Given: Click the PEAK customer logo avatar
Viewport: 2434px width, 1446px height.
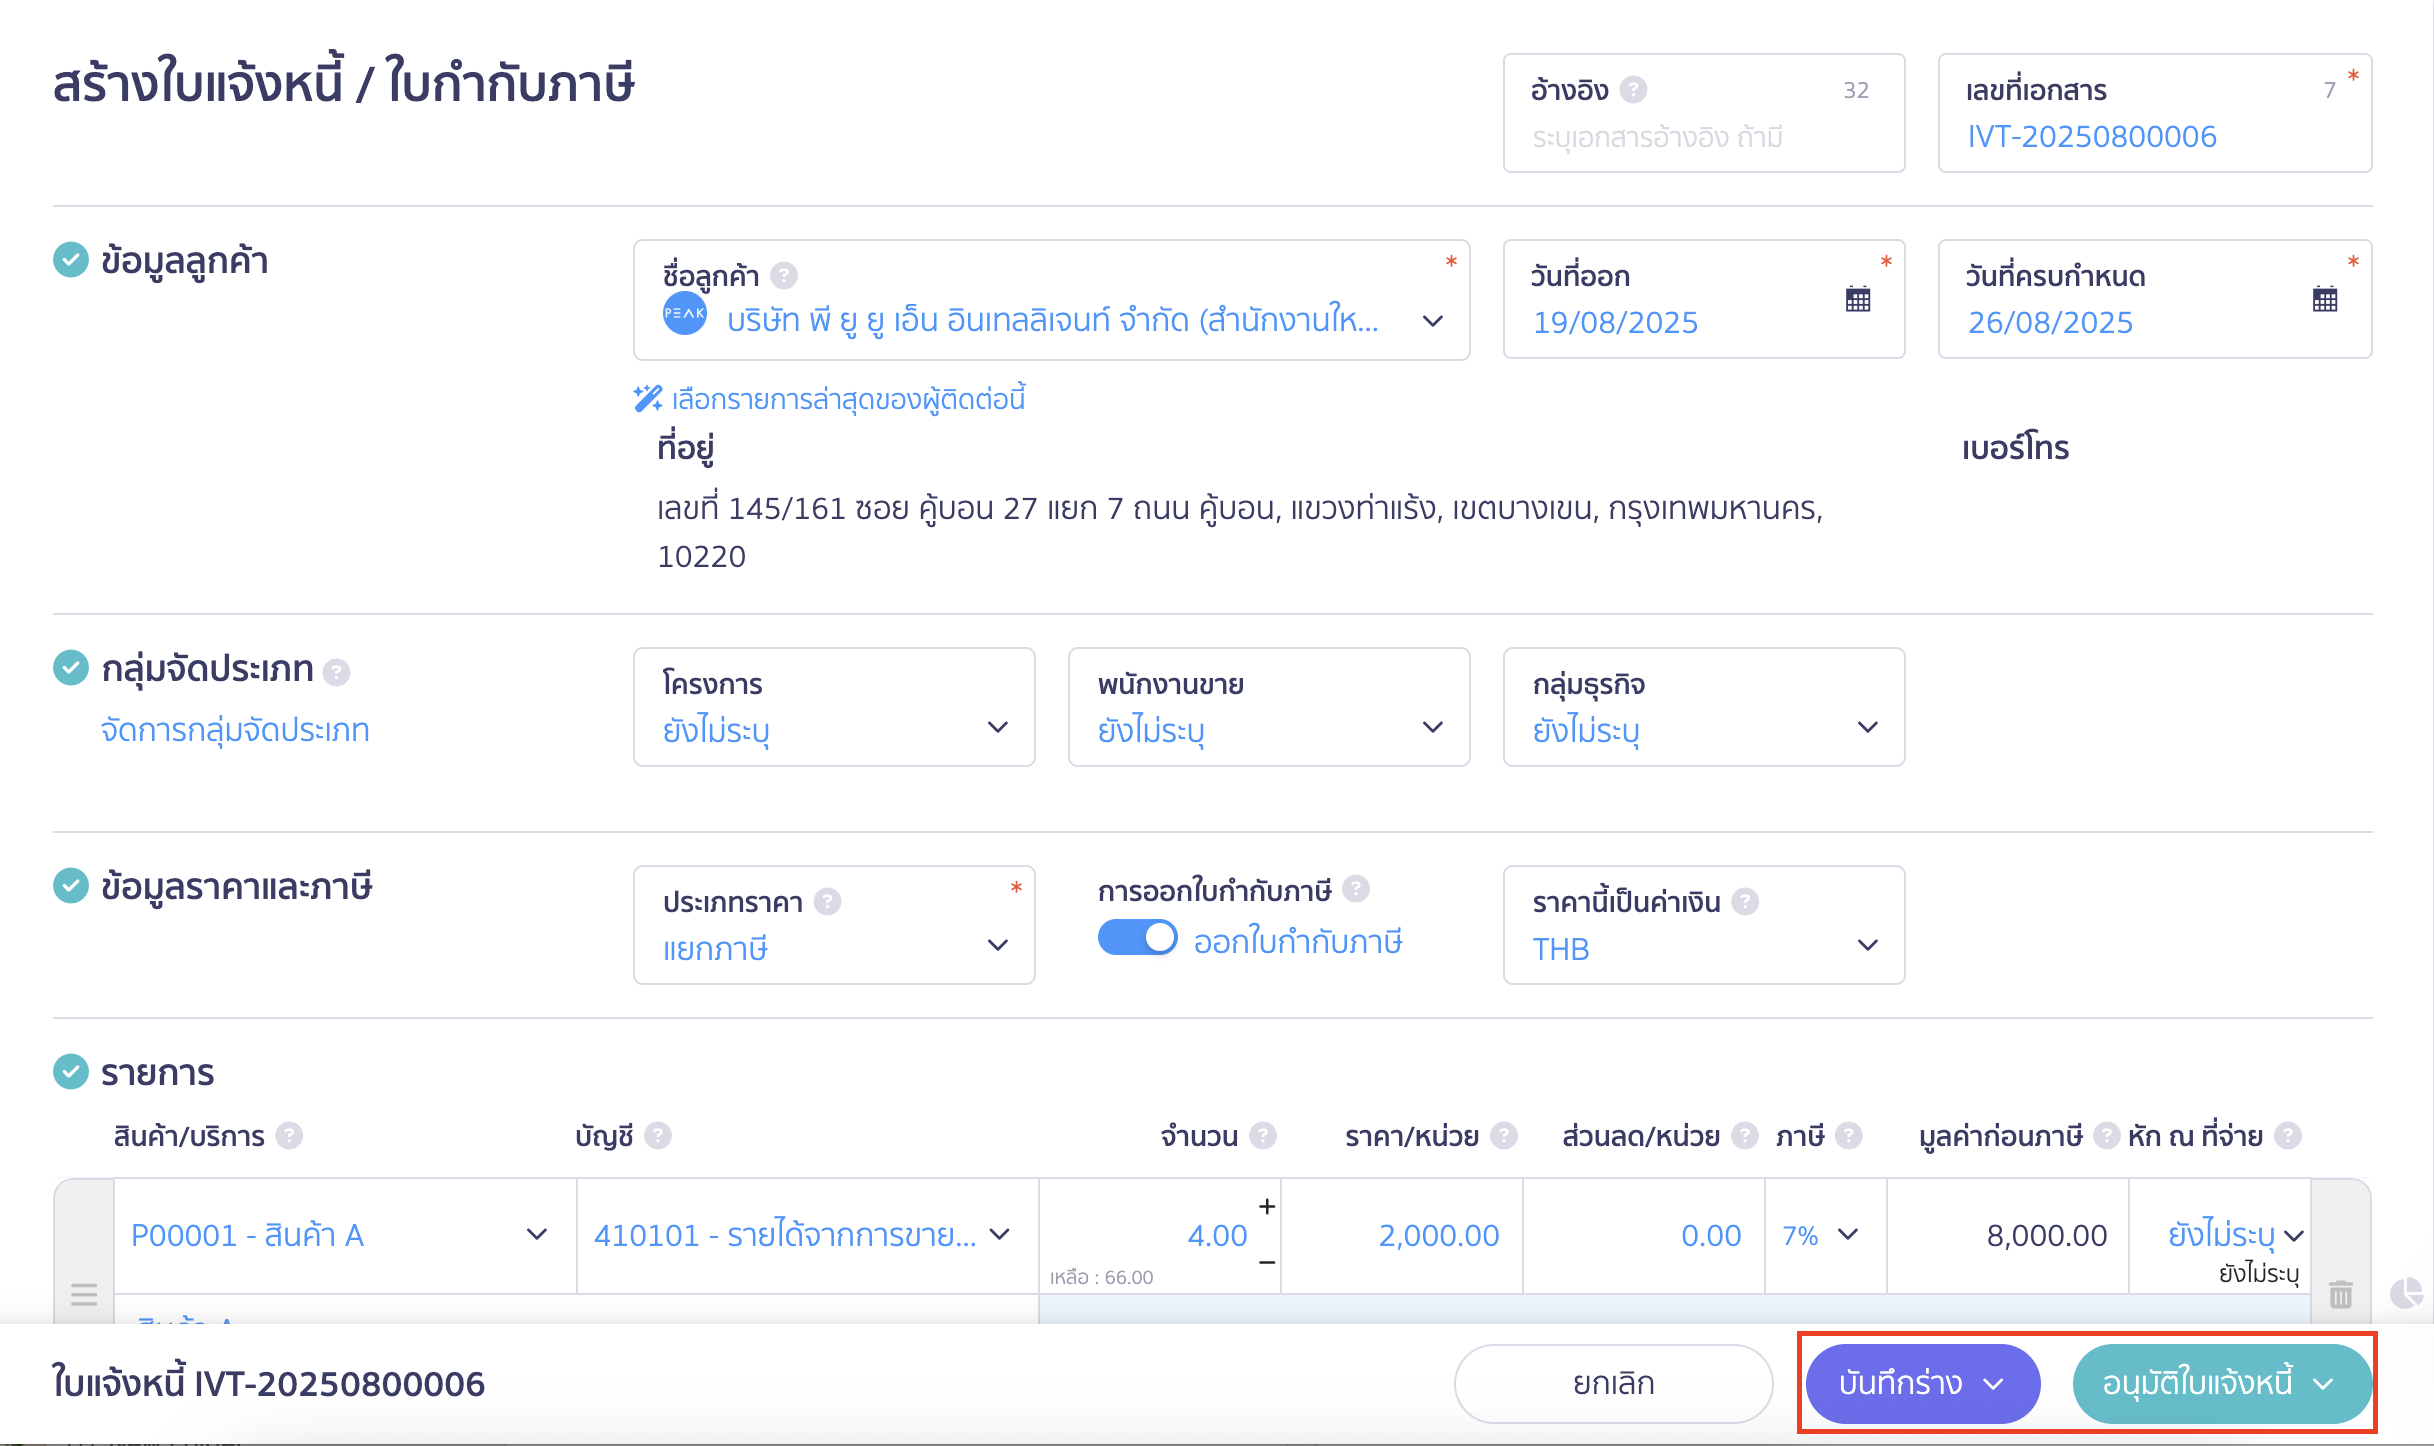Looking at the screenshot, I should [685, 314].
